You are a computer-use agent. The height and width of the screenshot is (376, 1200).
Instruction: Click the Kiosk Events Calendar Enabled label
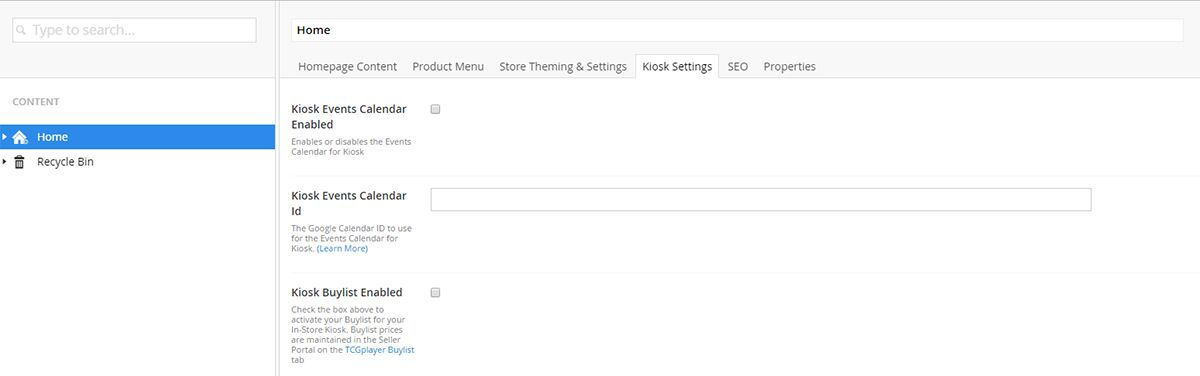tap(349, 117)
